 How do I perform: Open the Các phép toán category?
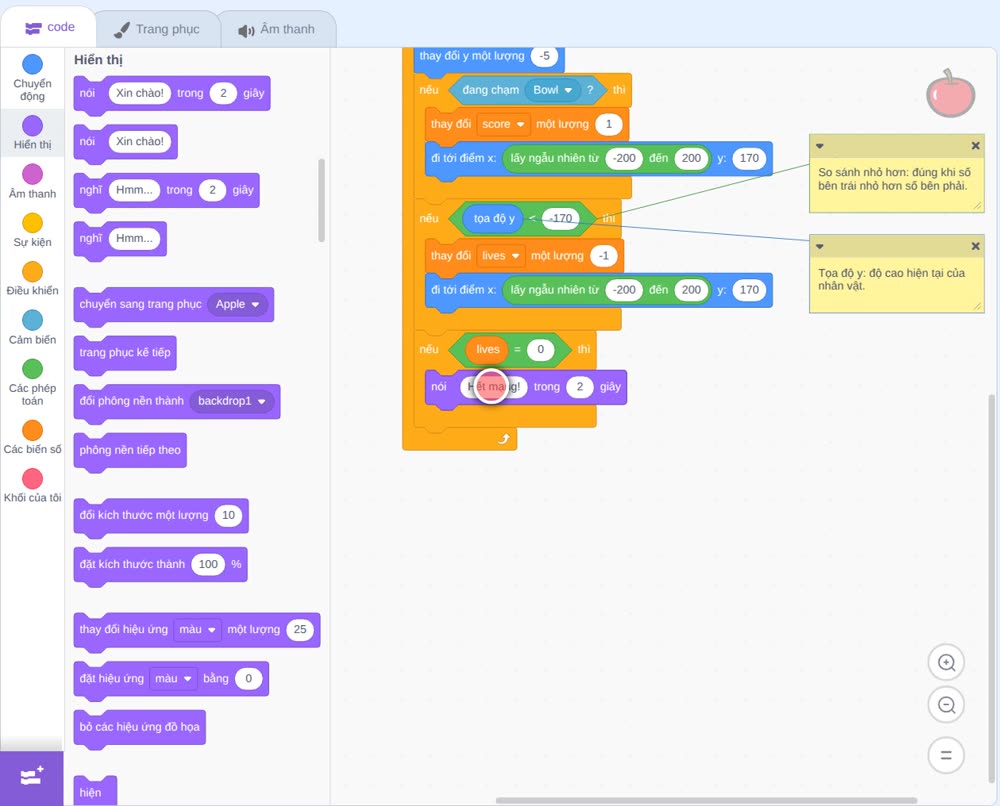coord(33,383)
